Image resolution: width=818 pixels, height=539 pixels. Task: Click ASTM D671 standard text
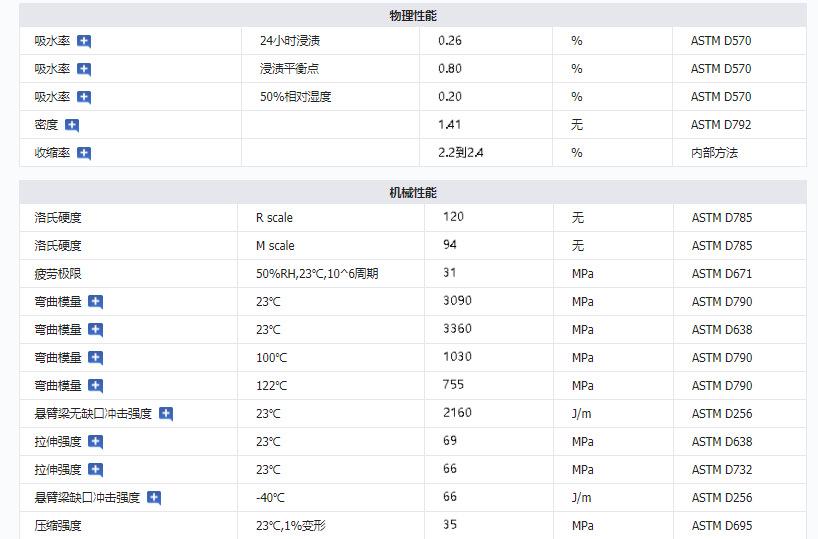click(x=721, y=273)
